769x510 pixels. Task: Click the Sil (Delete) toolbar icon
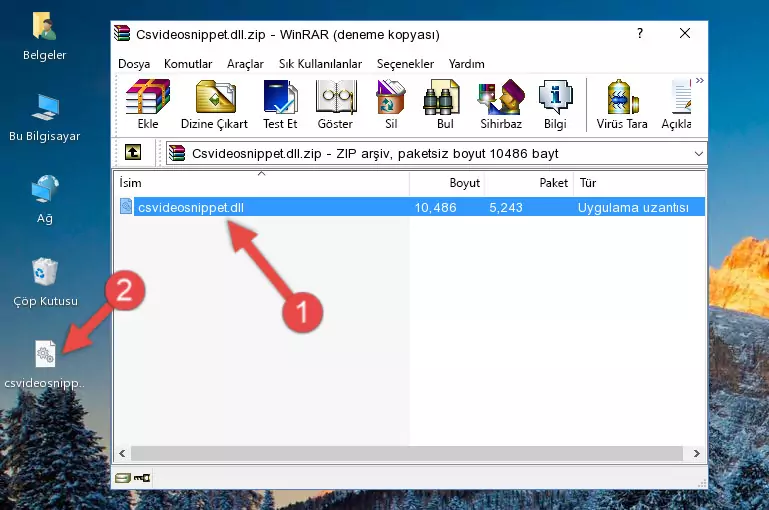[x=391, y=104]
